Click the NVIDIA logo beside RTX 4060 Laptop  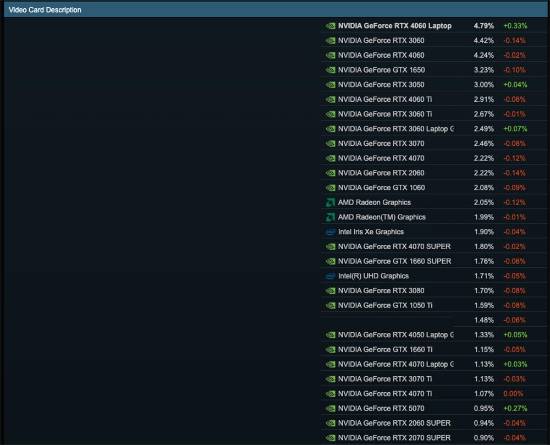tap(330, 26)
